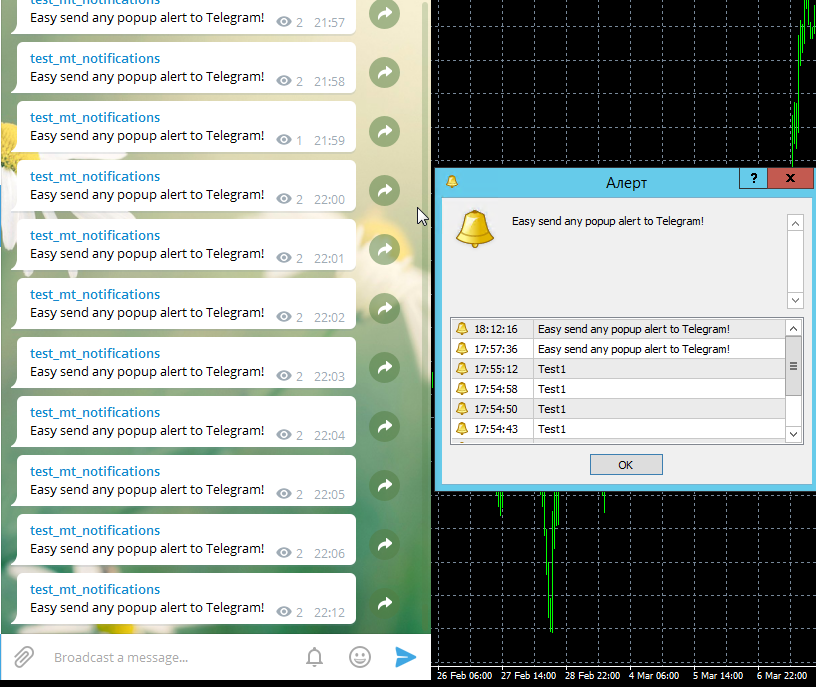Forward the 22:12 message
Screen dimensions: 816x687
[384, 604]
